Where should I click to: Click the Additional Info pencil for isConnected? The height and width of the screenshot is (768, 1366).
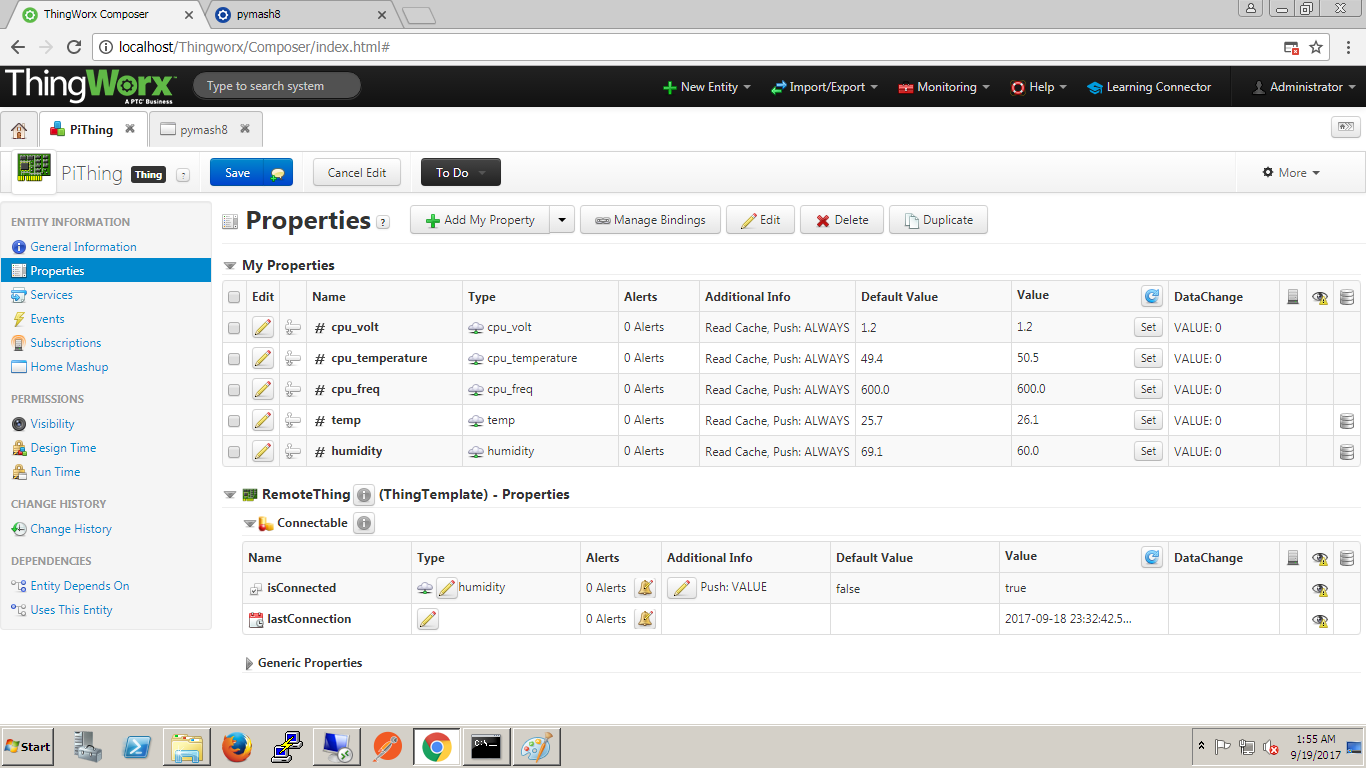click(x=681, y=588)
